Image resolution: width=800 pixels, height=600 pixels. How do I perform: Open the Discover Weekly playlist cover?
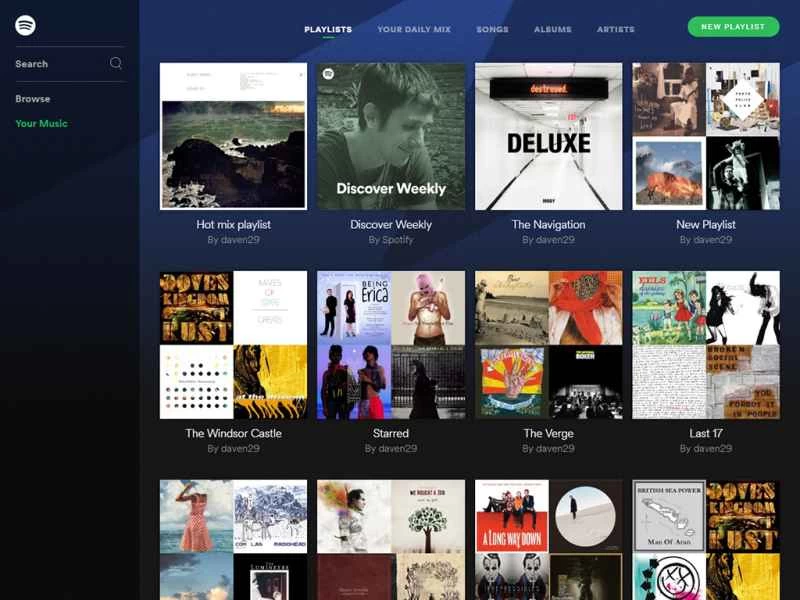[x=391, y=136]
